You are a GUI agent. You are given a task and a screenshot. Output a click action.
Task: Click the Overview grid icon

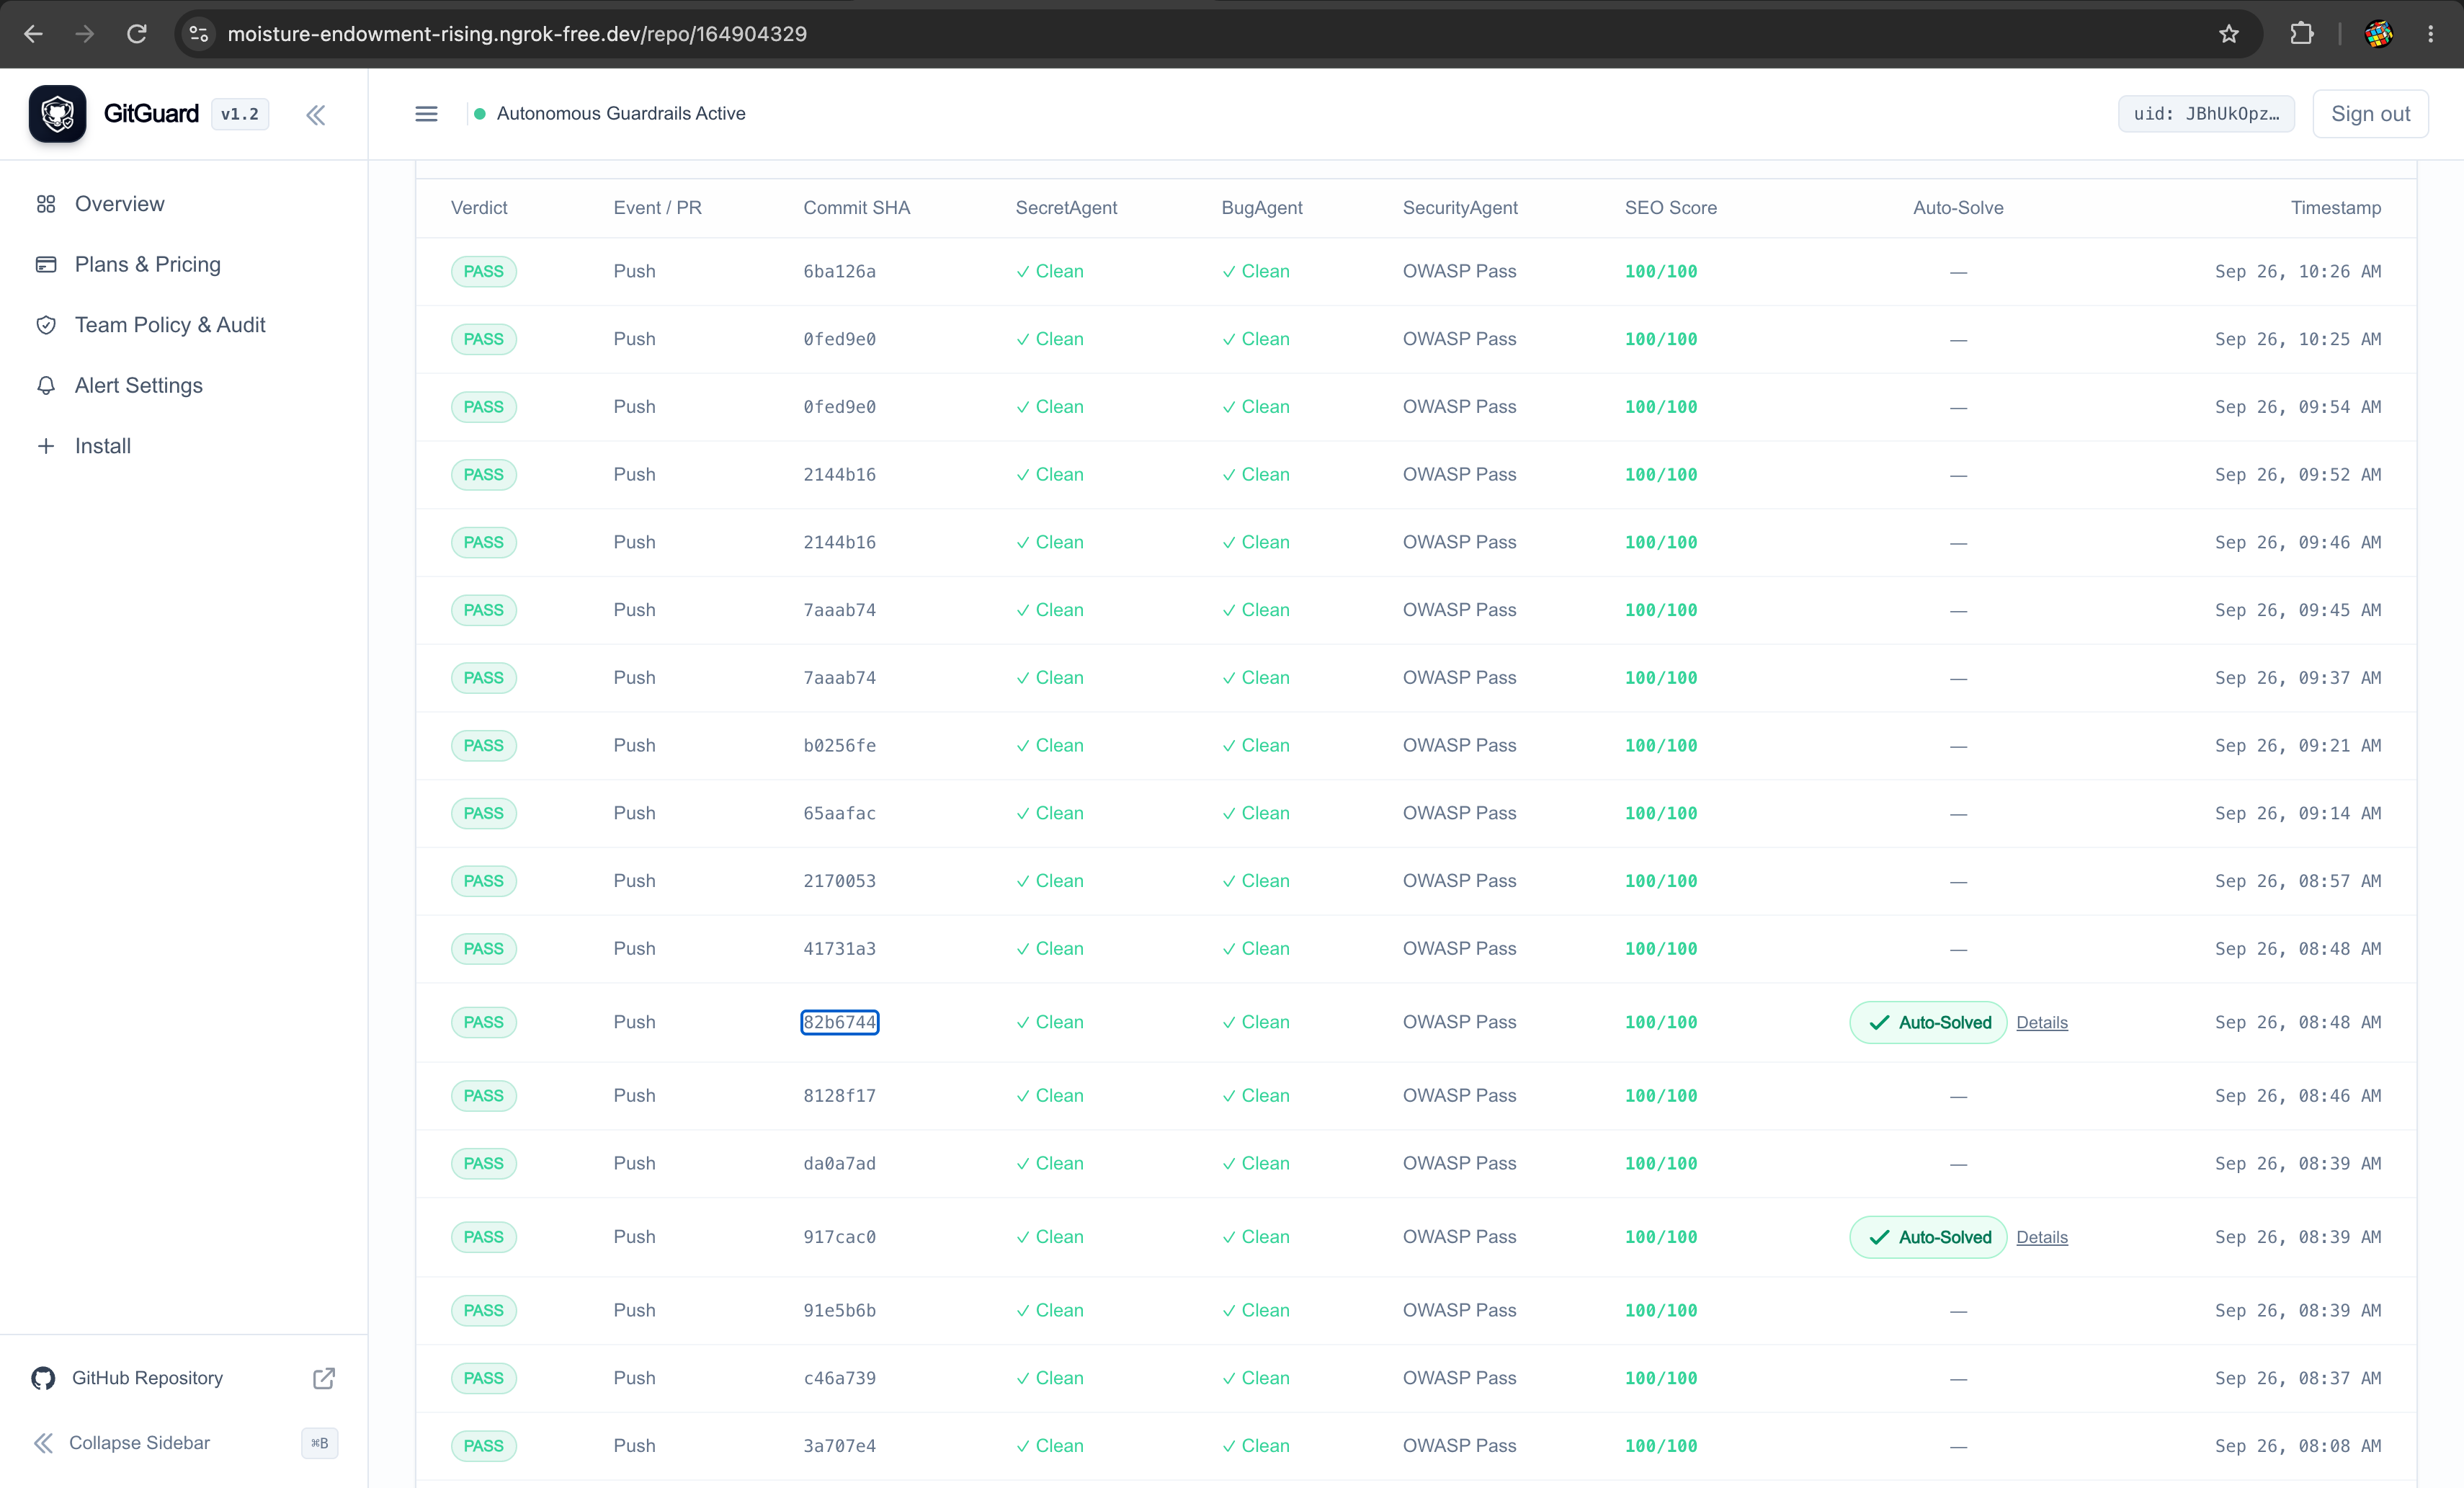tap(46, 204)
